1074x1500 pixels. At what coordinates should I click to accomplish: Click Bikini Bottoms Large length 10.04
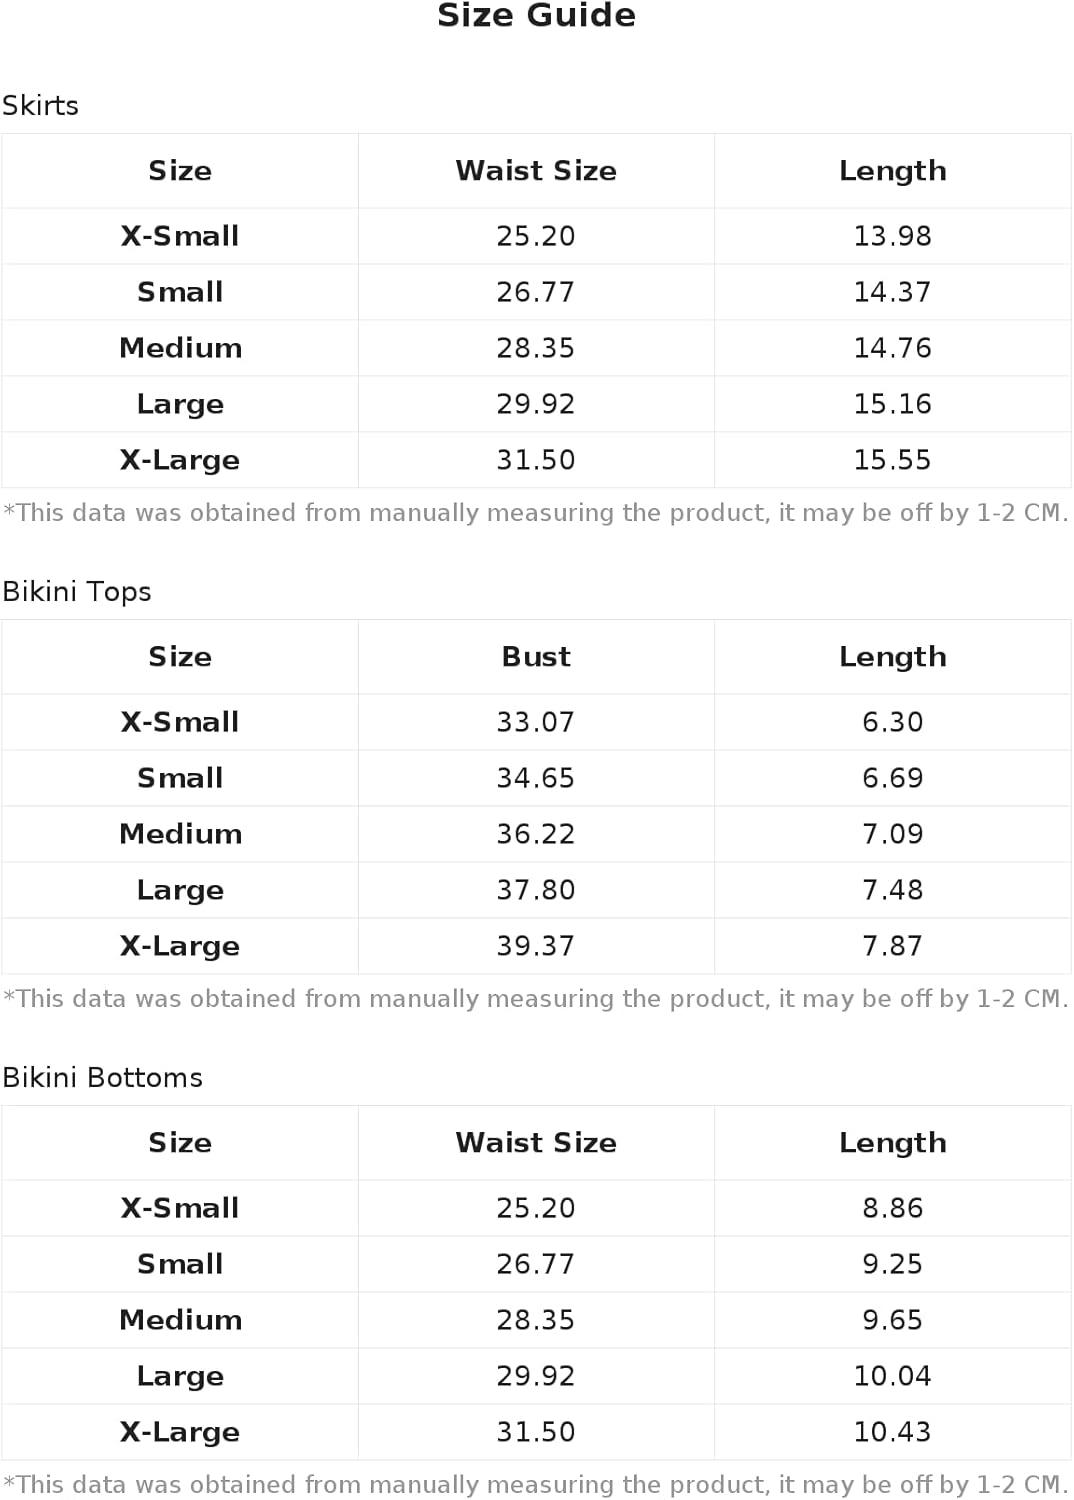coord(893,1376)
